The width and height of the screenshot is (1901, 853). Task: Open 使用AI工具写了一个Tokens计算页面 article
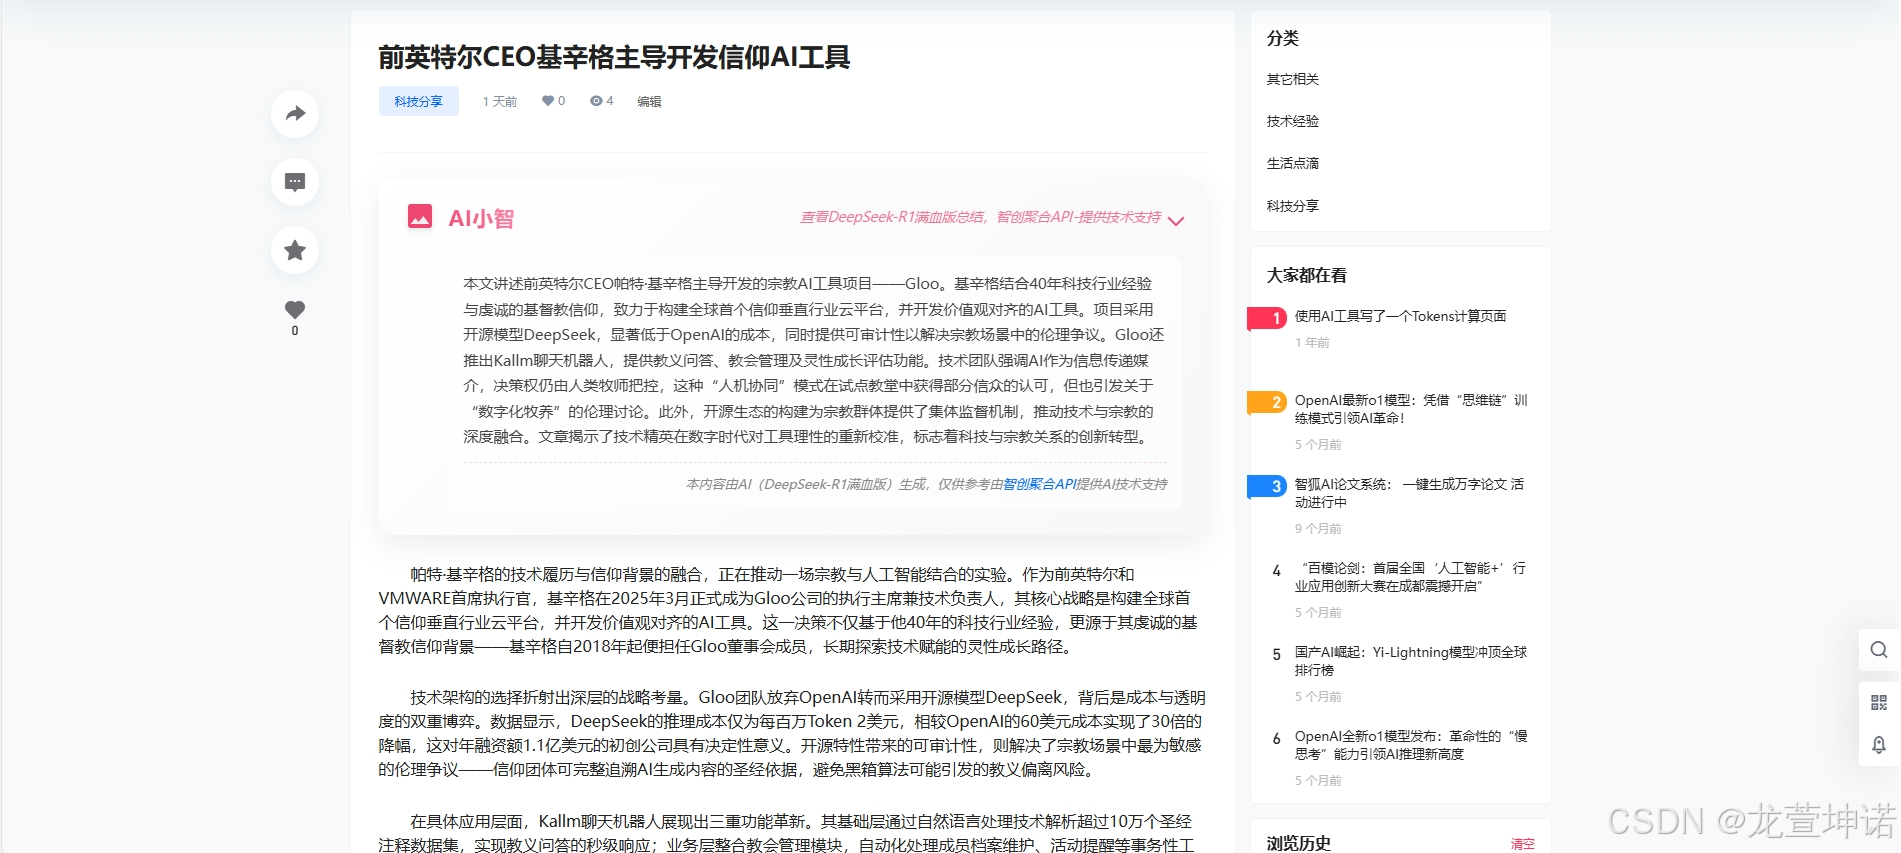(1400, 316)
